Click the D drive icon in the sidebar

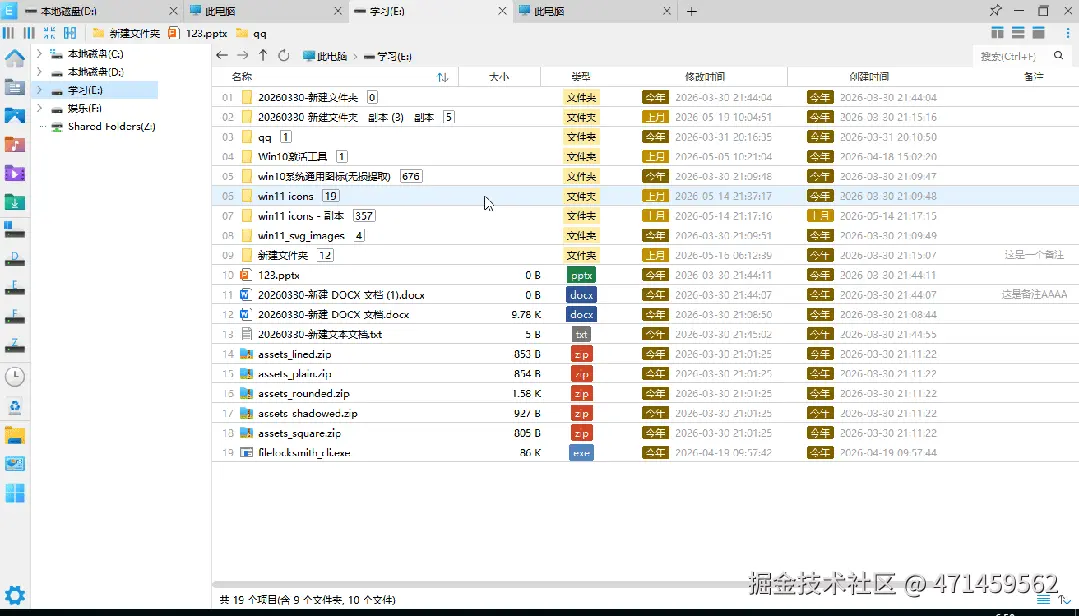click(x=14, y=259)
